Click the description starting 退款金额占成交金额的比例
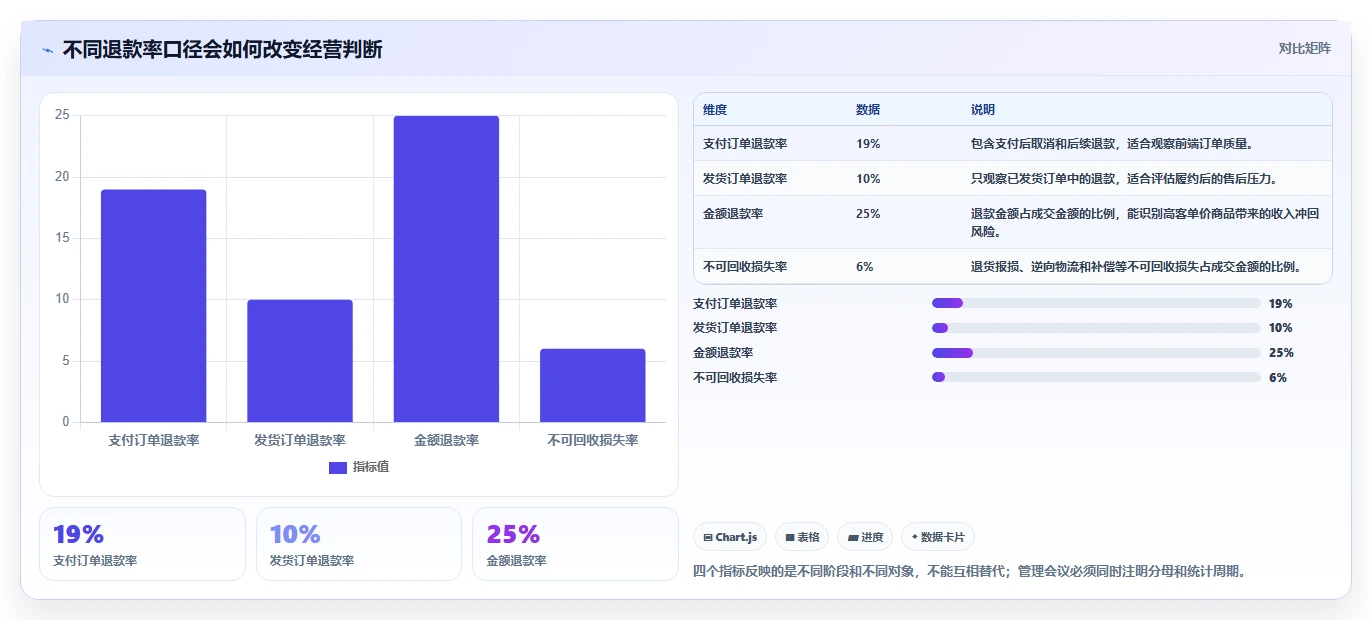This screenshot has width=1372, height=620. (x=1146, y=223)
